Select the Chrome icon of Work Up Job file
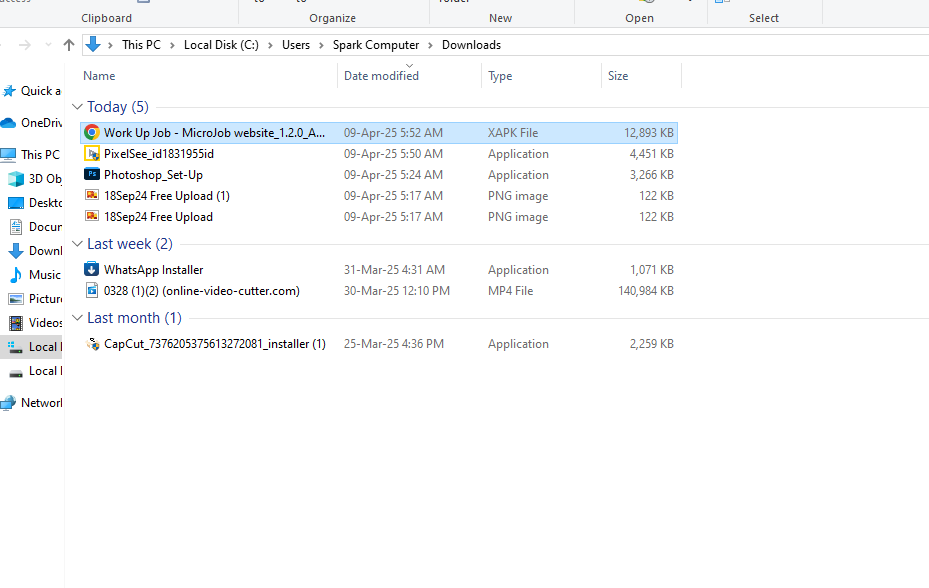This screenshot has height=588, width=929. [92, 132]
